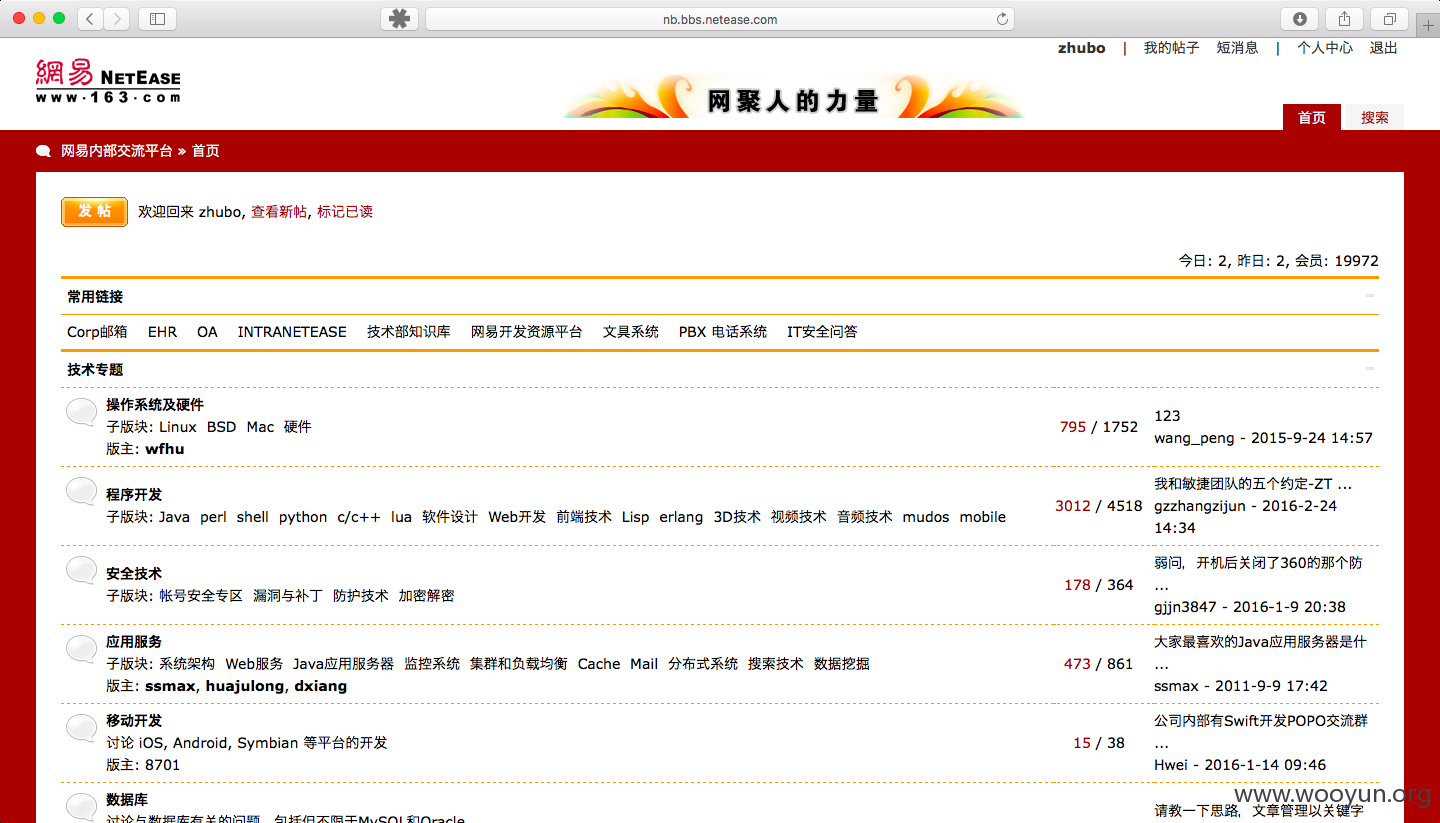Click breadcrumb chat bubble icon
1440x823 pixels.
pos(43,151)
